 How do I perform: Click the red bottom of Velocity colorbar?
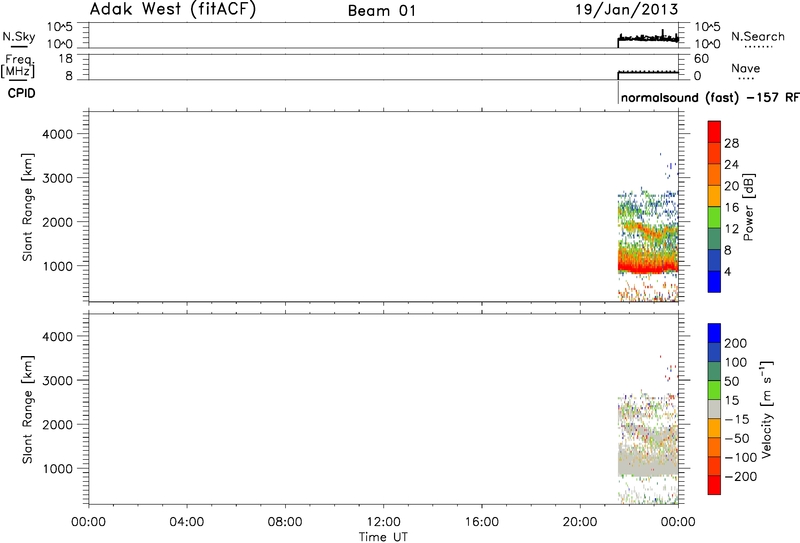714,485
